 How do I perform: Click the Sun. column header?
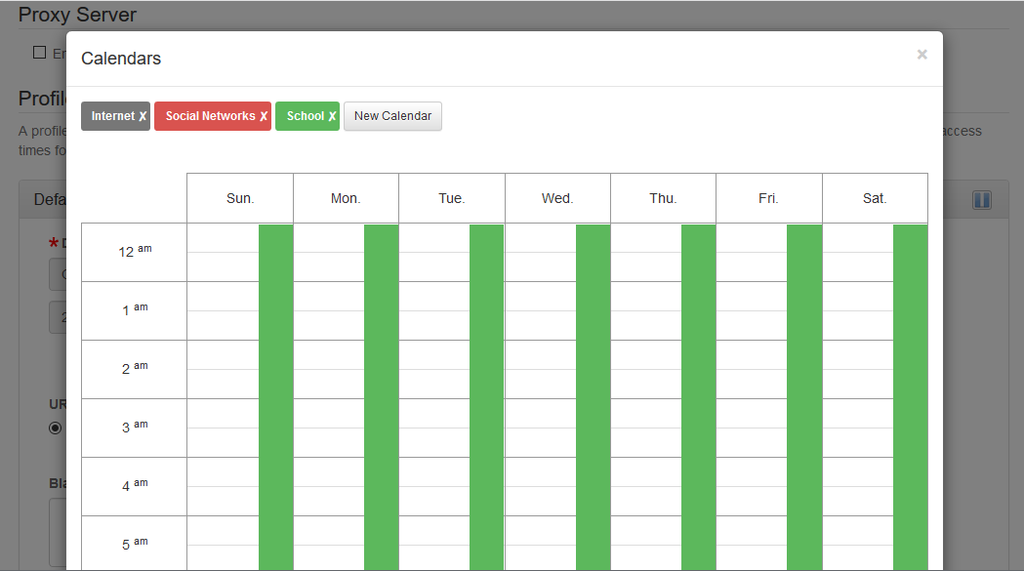pyautogui.click(x=240, y=198)
